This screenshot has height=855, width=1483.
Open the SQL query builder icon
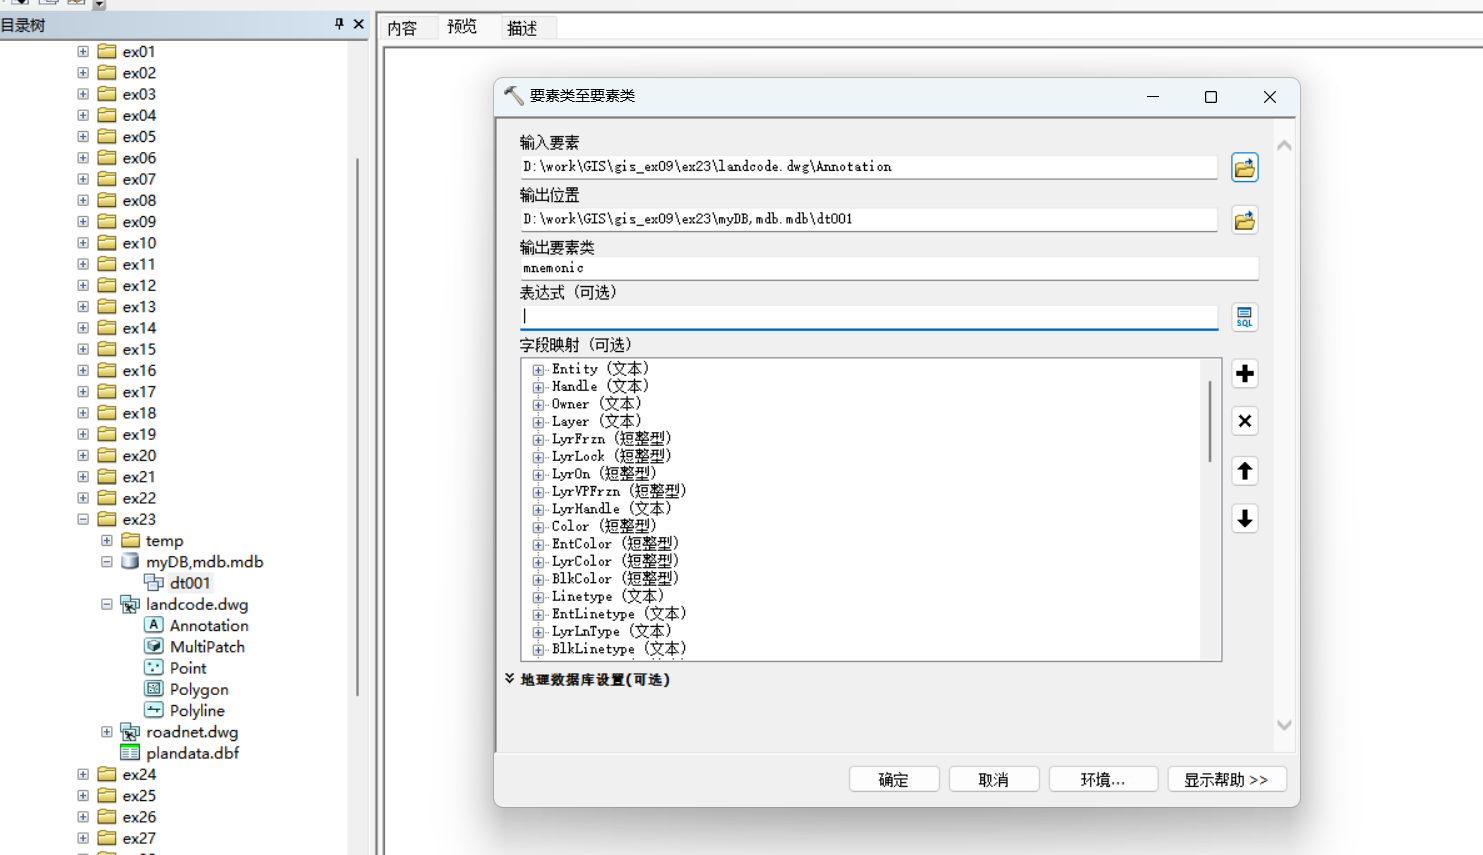[1244, 317]
